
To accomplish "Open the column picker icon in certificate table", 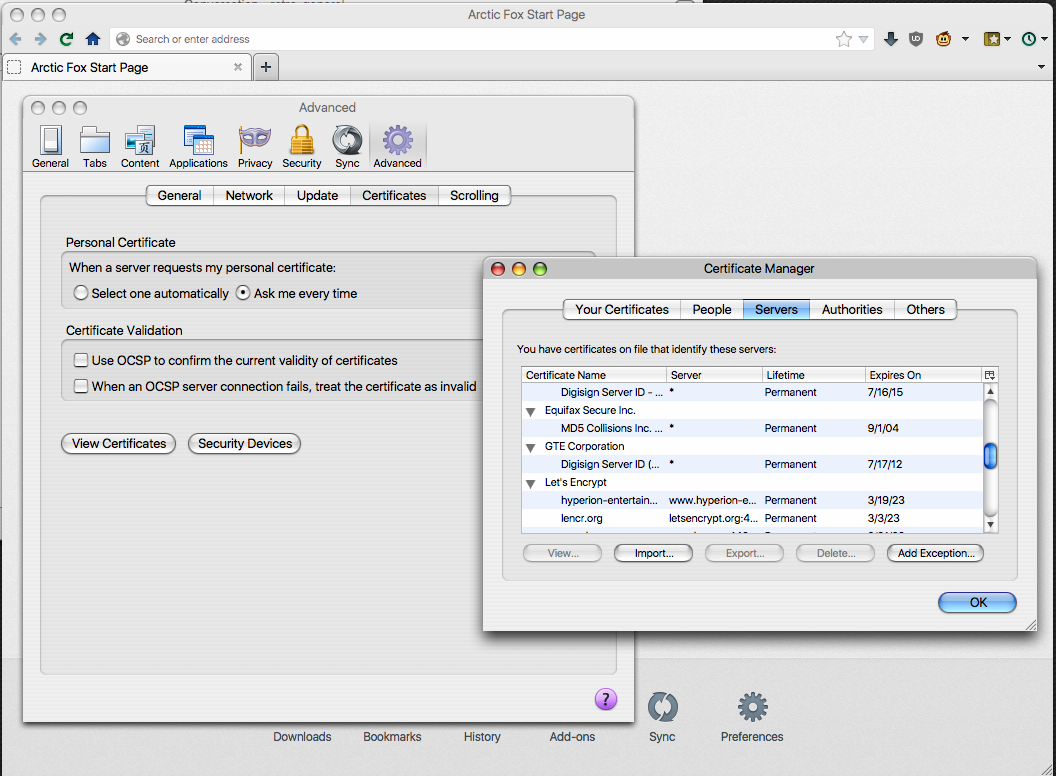I will (989, 375).
